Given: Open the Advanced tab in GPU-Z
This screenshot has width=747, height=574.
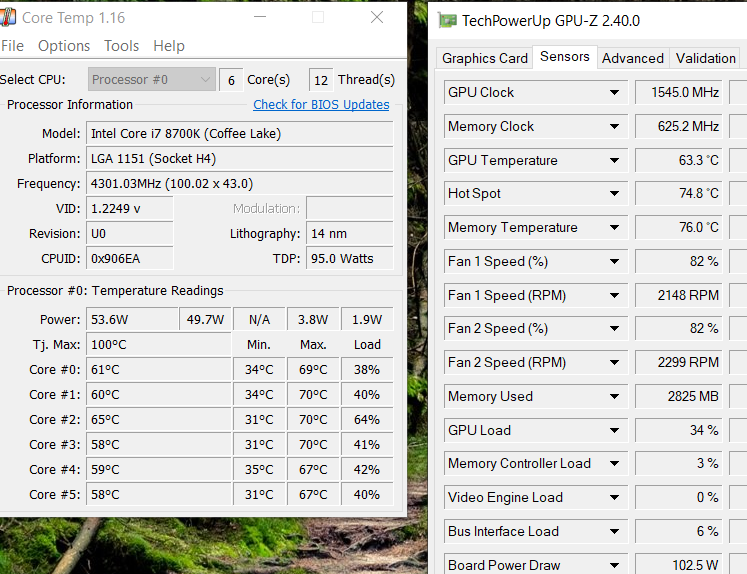Looking at the screenshot, I should [633, 58].
